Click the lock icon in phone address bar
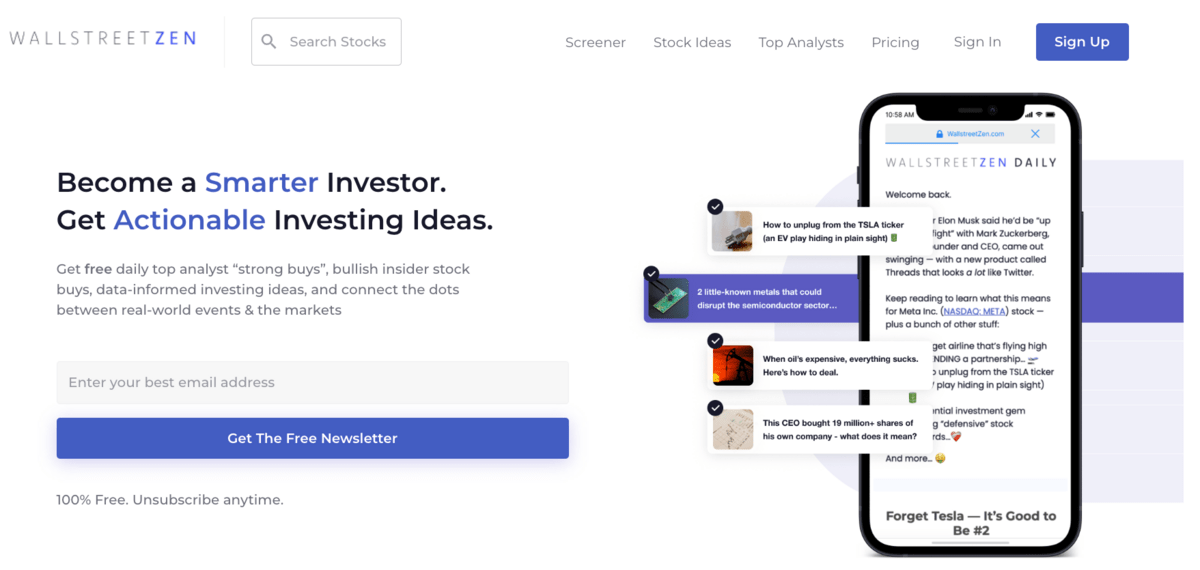1200x570 pixels. click(940, 134)
